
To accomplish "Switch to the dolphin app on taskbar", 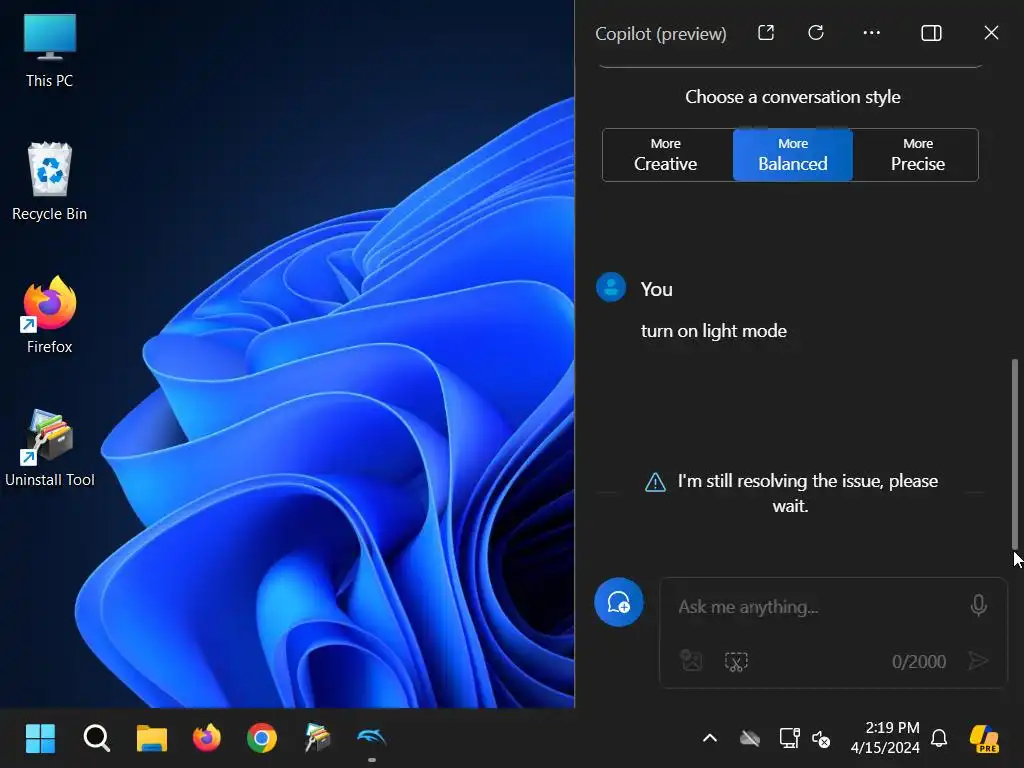I will click(x=372, y=739).
